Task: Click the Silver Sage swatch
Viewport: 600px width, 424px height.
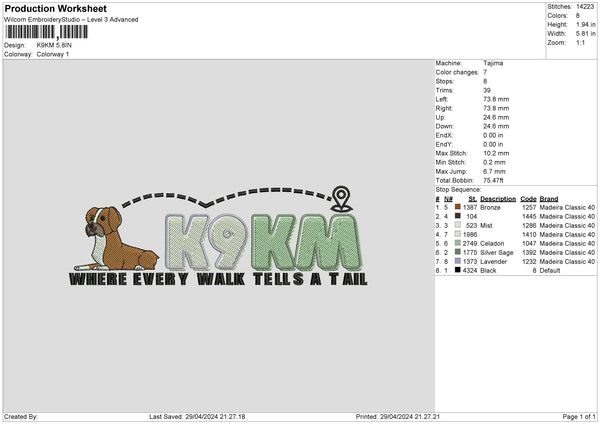Action: pyautogui.click(x=458, y=252)
